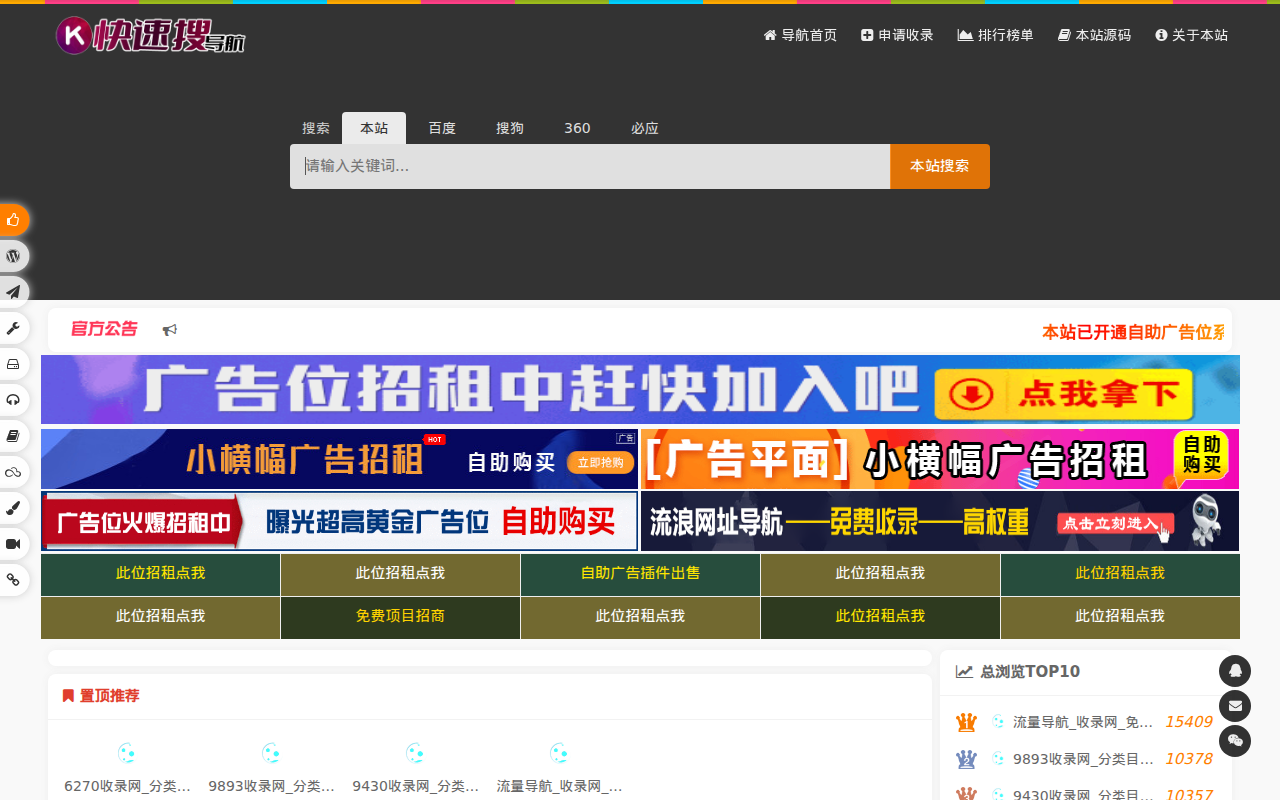Click the video camera sidebar icon
The height and width of the screenshot is (800, 1280).
tap(13, 544)
